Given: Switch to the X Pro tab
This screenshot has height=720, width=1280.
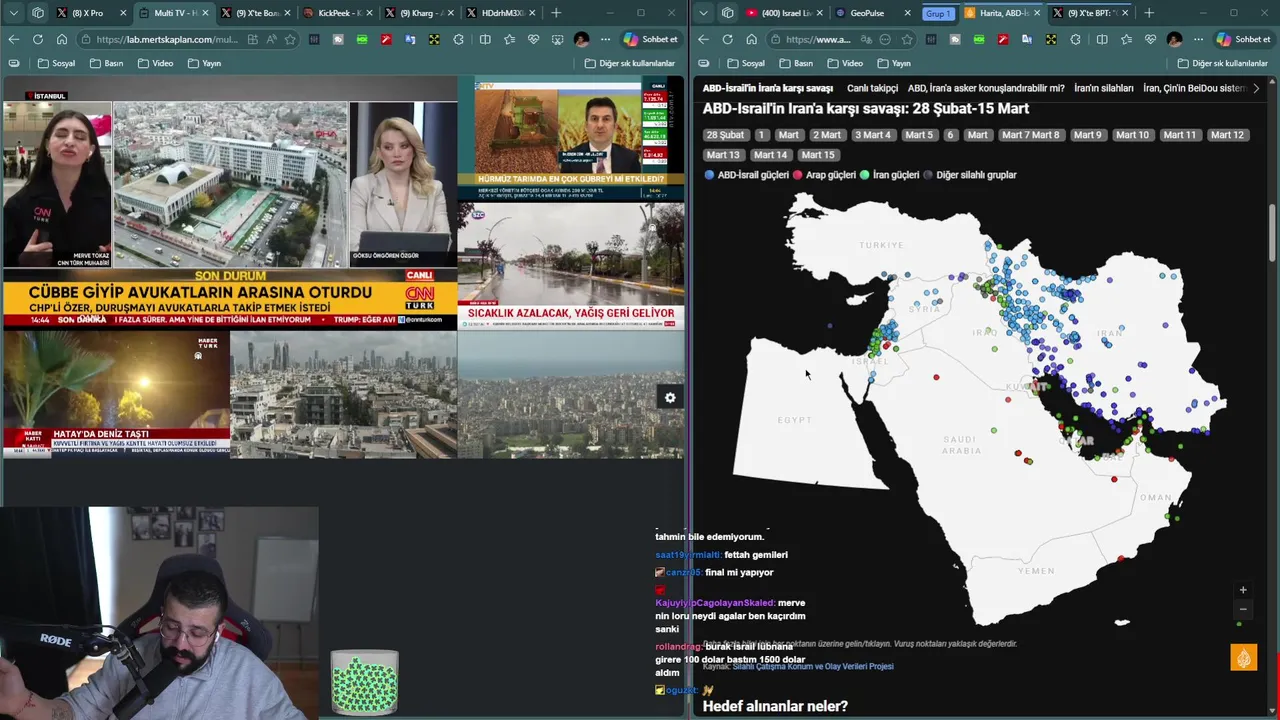Looking at the screenshot, I should (91, 13).
